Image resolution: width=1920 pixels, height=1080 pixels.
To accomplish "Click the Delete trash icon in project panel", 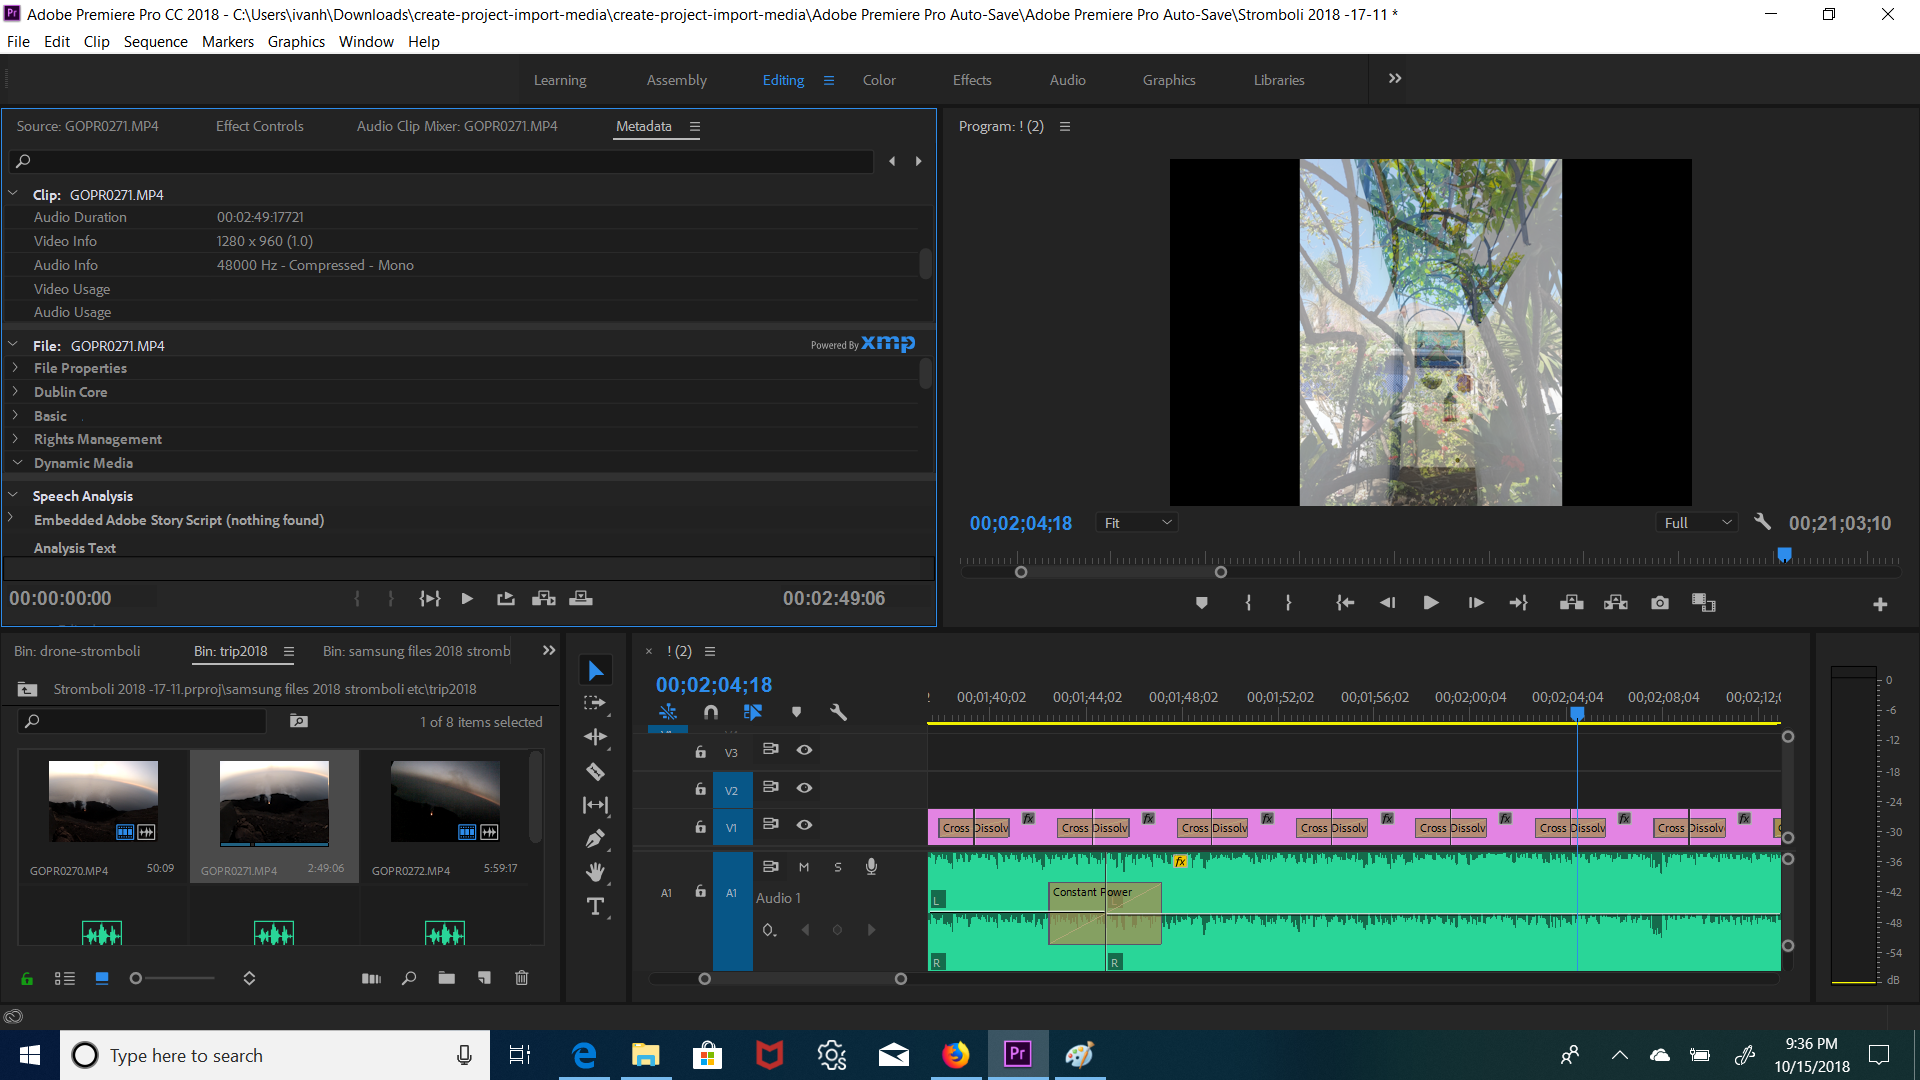I will pos(521,978).
